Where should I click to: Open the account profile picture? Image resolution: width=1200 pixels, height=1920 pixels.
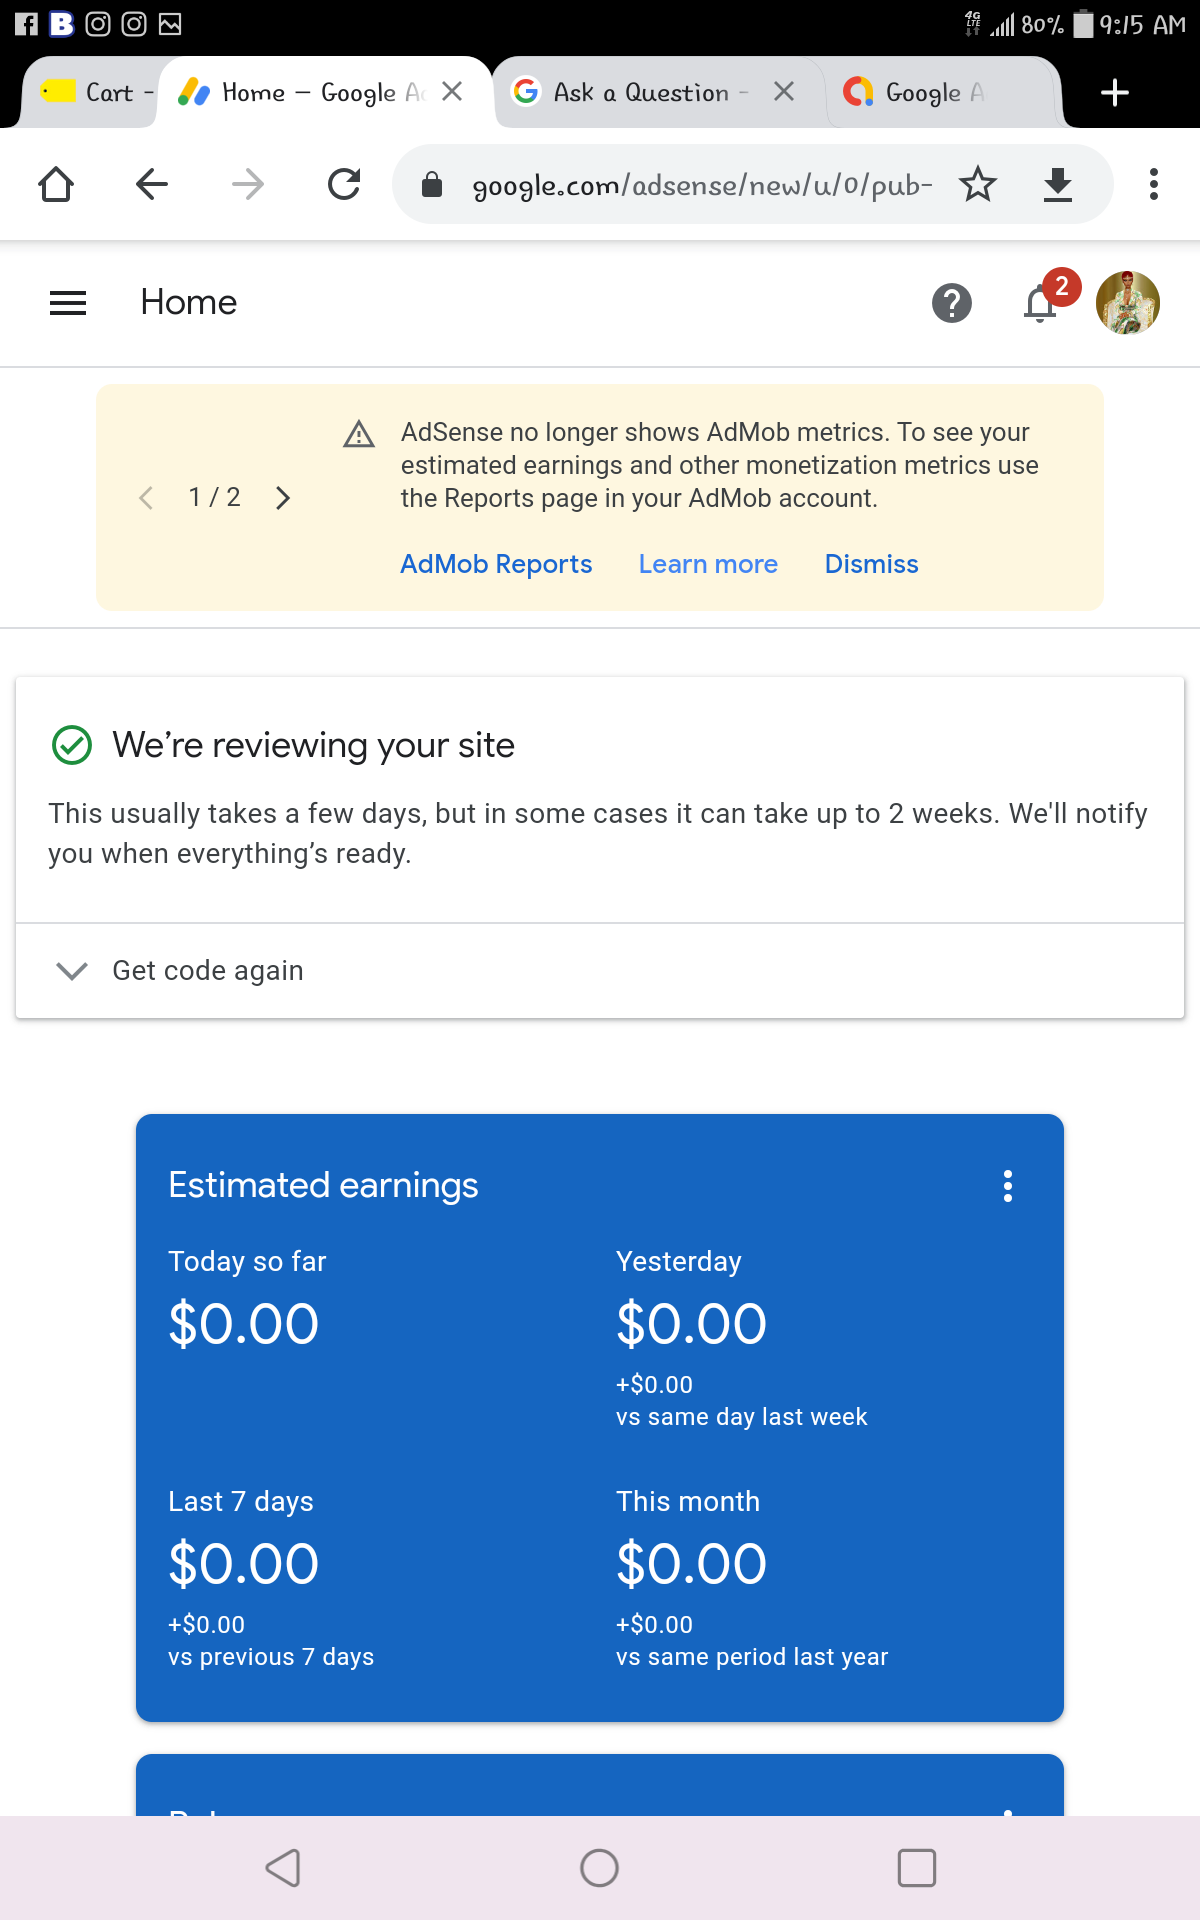coord(1127,302)
